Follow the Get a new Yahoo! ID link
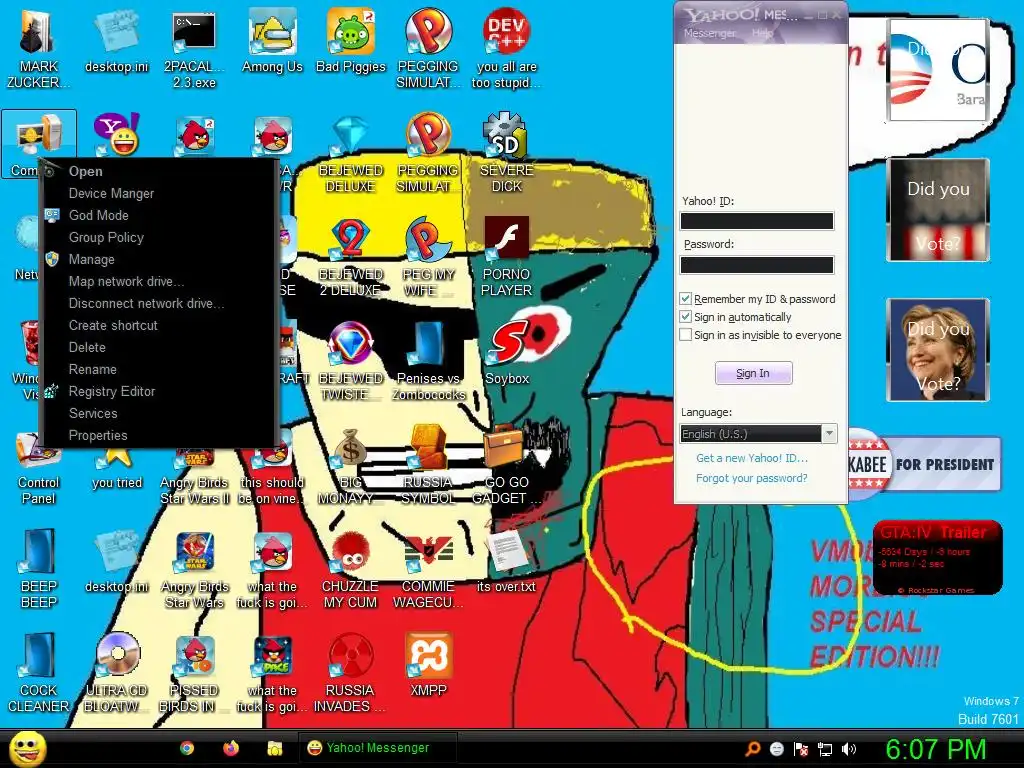This screenshot has width=1024, height=768. pos(752,458)
